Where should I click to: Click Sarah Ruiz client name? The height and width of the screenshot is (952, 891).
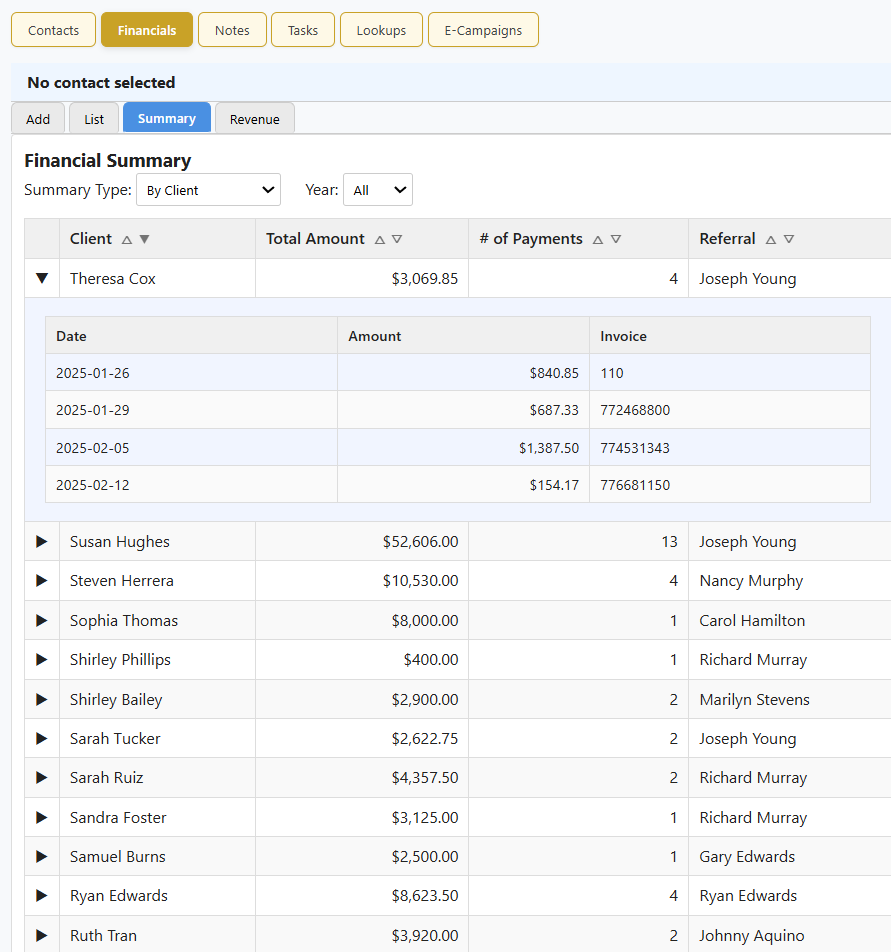pos(107,777)
